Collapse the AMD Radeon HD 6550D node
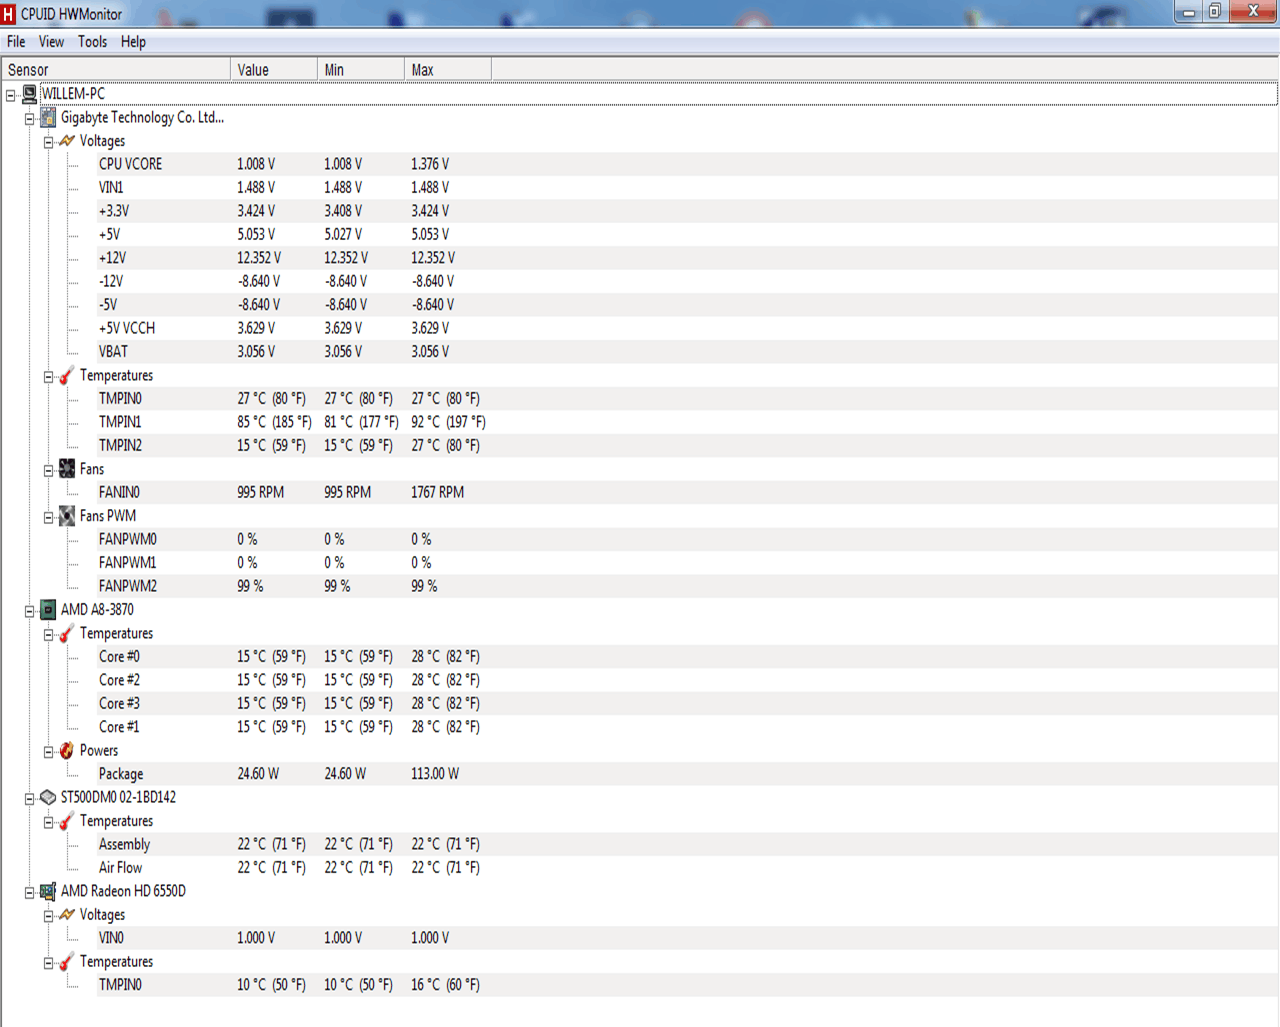Screen dimensions: 1280x1027 tap(30, 893)
